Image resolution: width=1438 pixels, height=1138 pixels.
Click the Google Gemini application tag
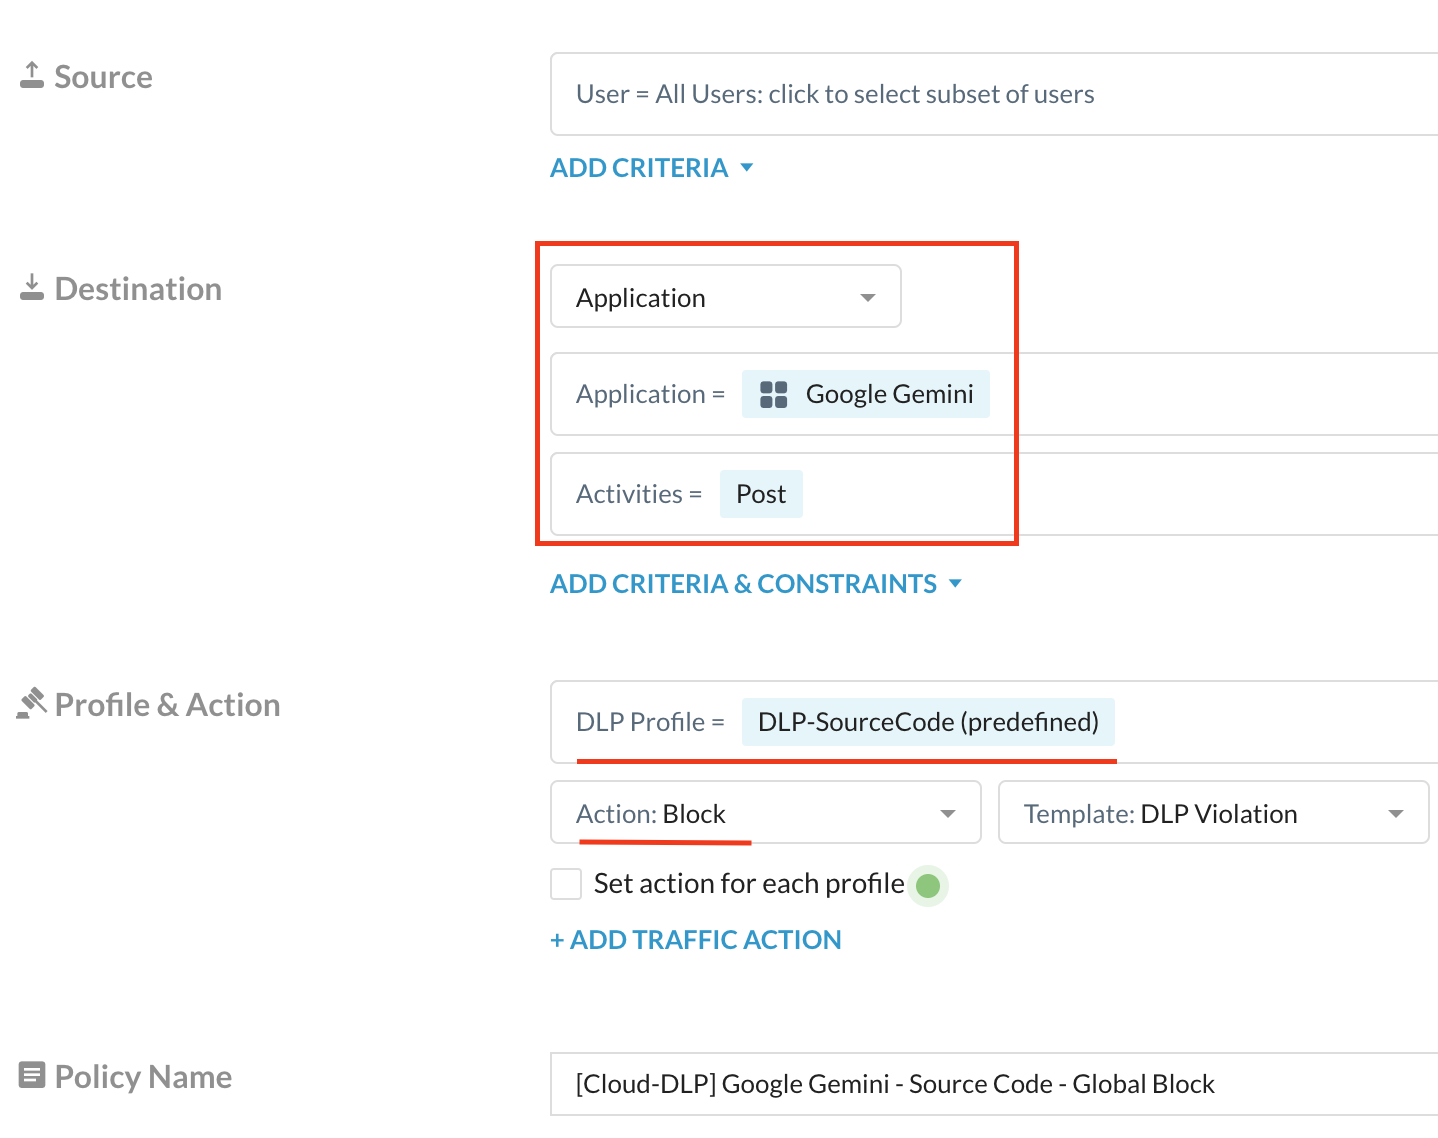(866, 394)
